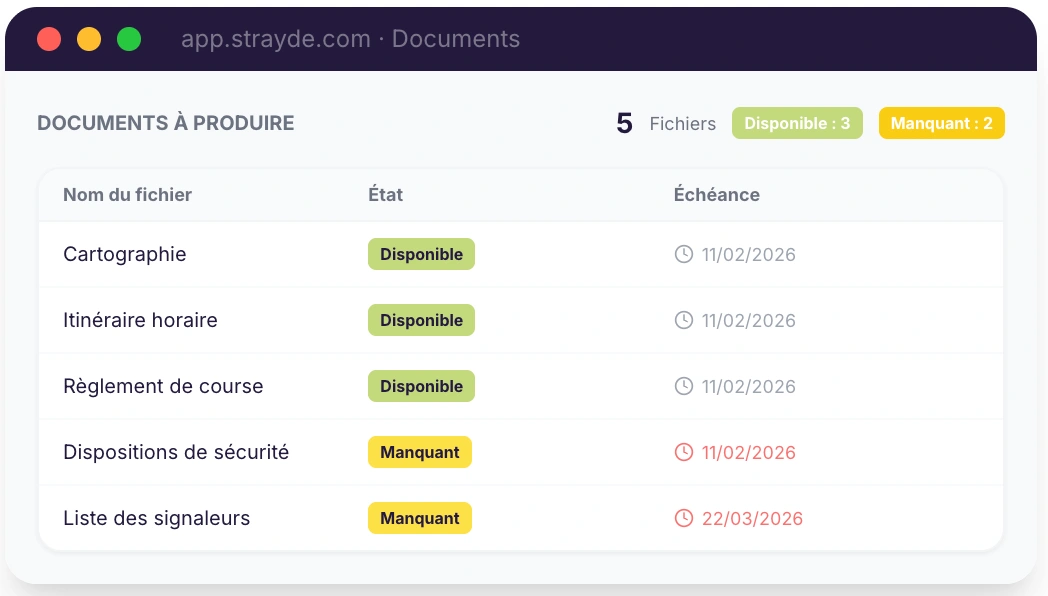Click the clock icon in the Cartographie row
The height and width of the screenshot is (596, 1048).
(684, 254)
